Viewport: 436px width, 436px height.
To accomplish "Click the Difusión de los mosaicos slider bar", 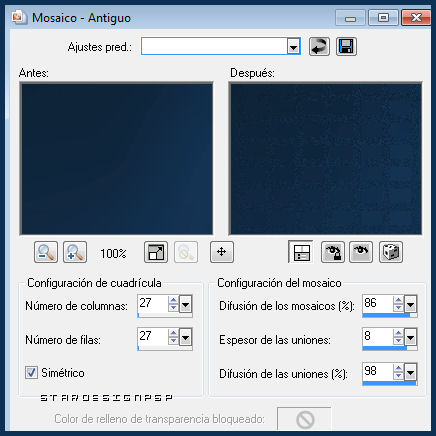I will click(x=390, y=315).
